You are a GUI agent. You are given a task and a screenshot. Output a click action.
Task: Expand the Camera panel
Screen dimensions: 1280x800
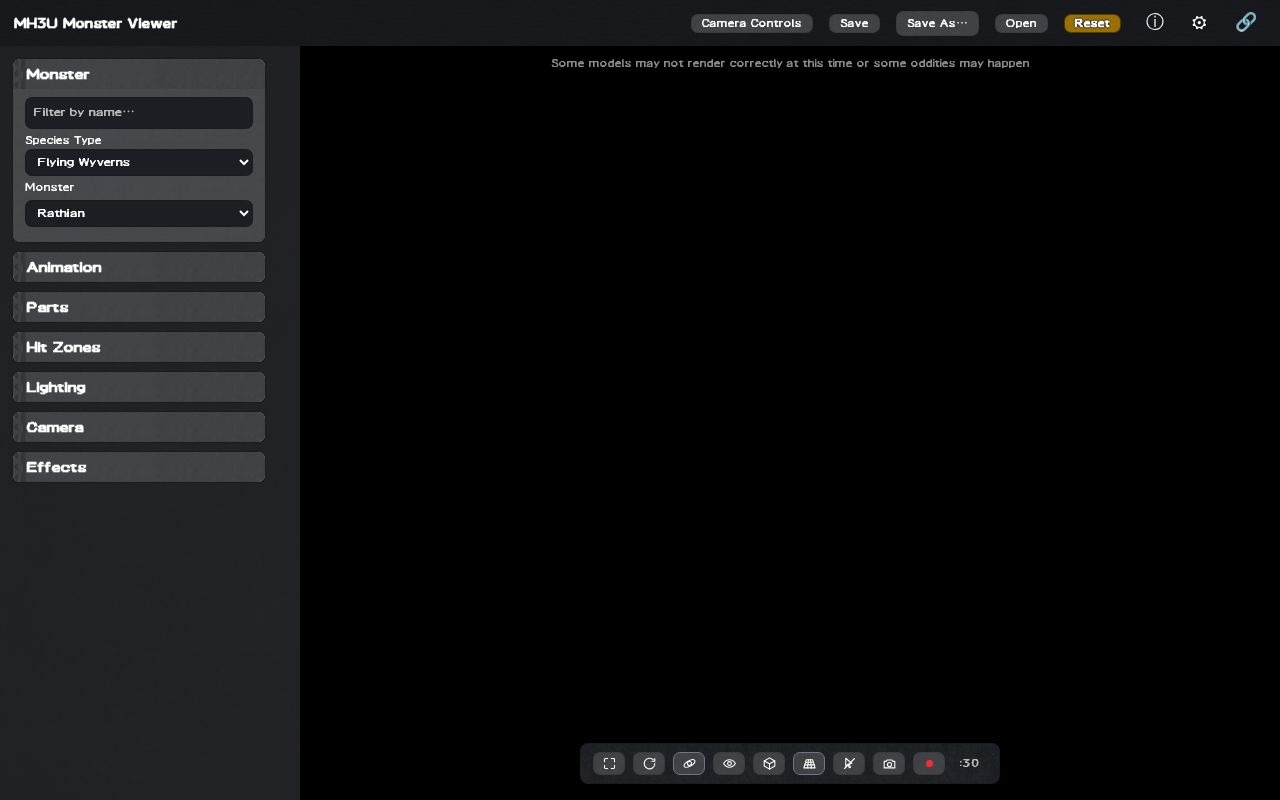pyautogui.click(x=139, y=427)
